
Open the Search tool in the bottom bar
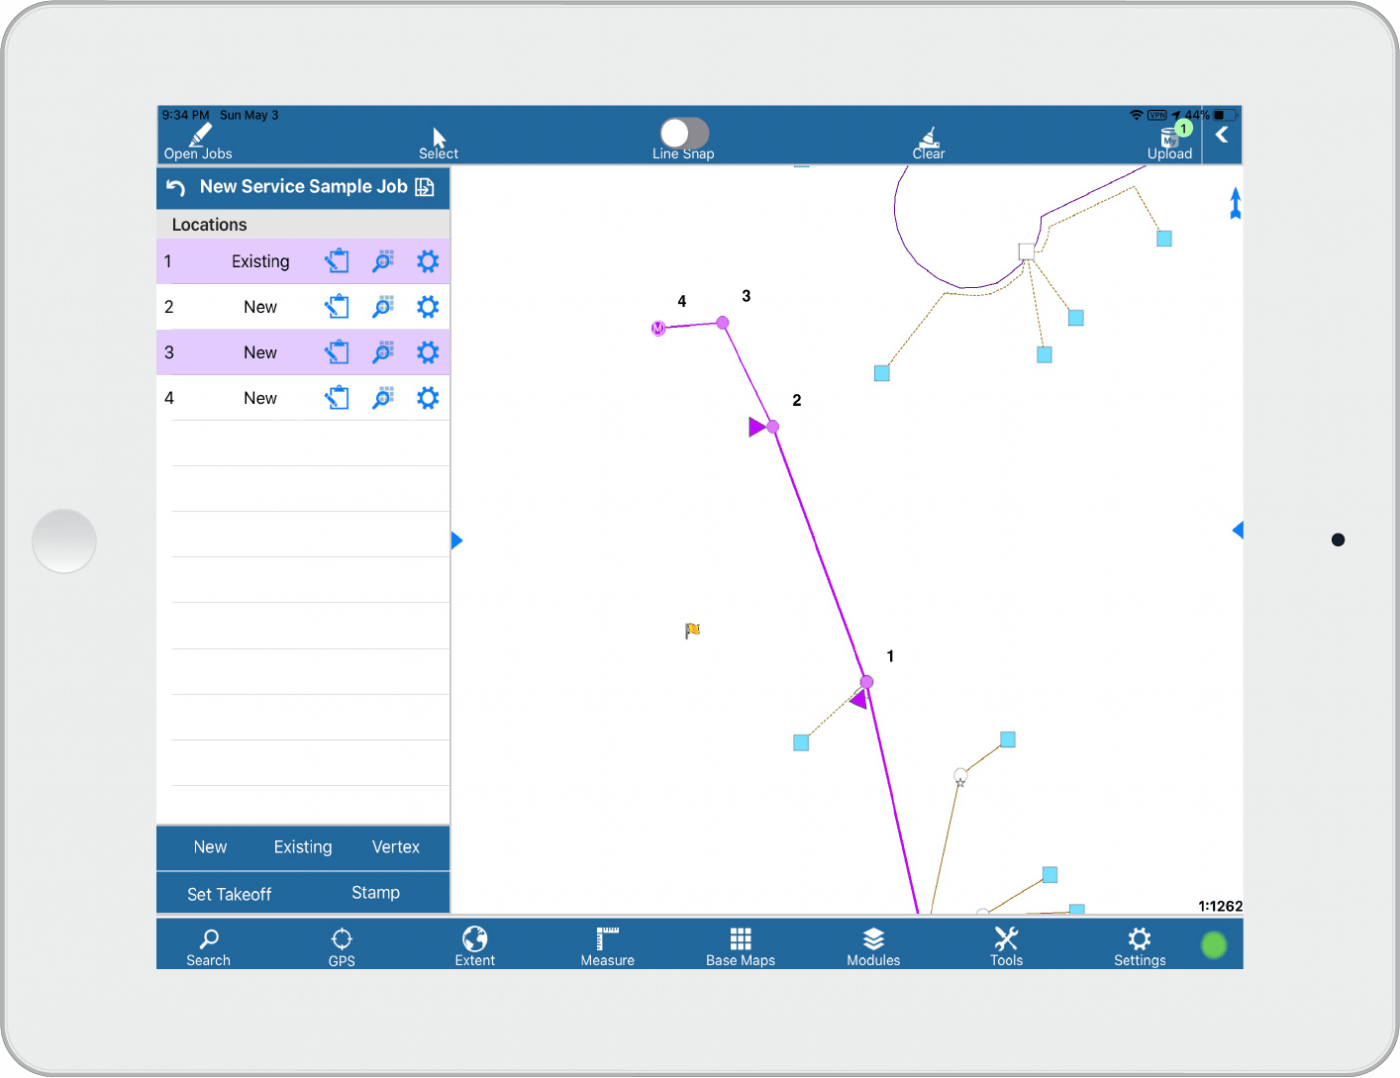[208, 944]
